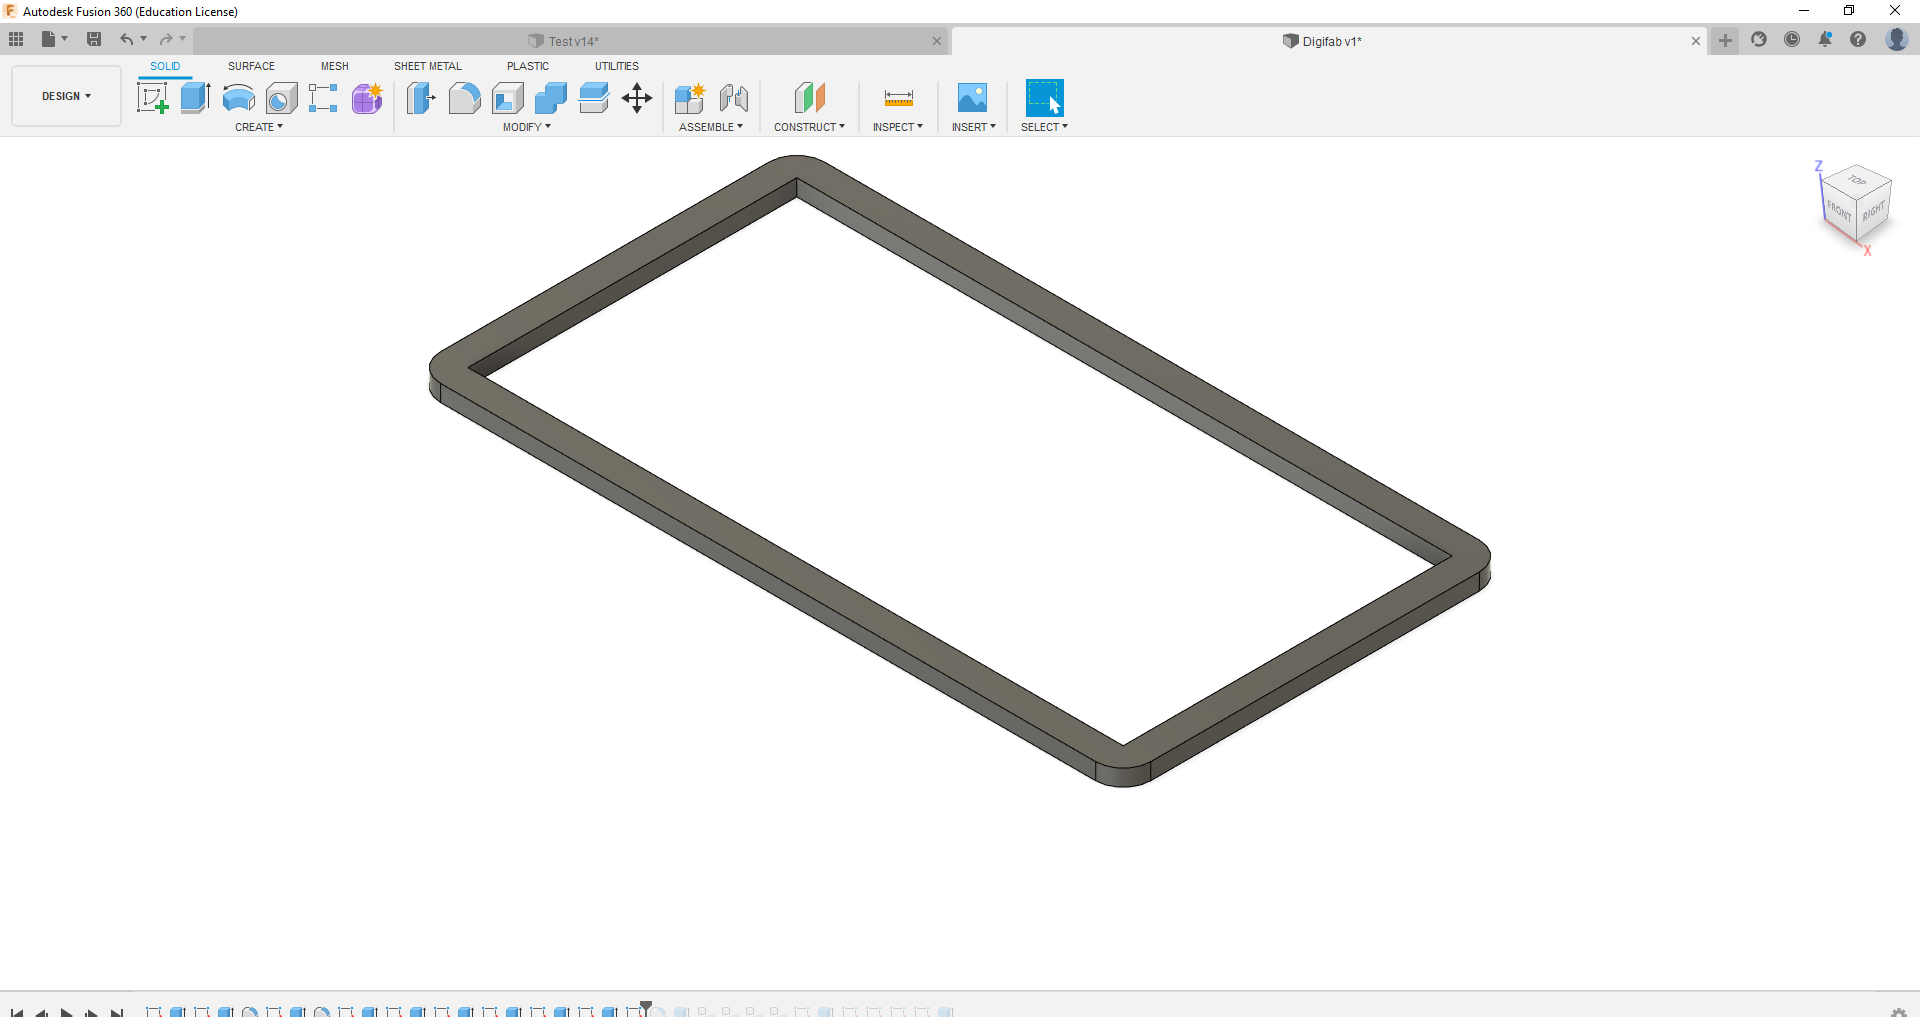This screenshot has width=1920, height=1017.
Task: Step forward one feature in the timeline
Action: pyautogui.click(x=92, y=1012)
